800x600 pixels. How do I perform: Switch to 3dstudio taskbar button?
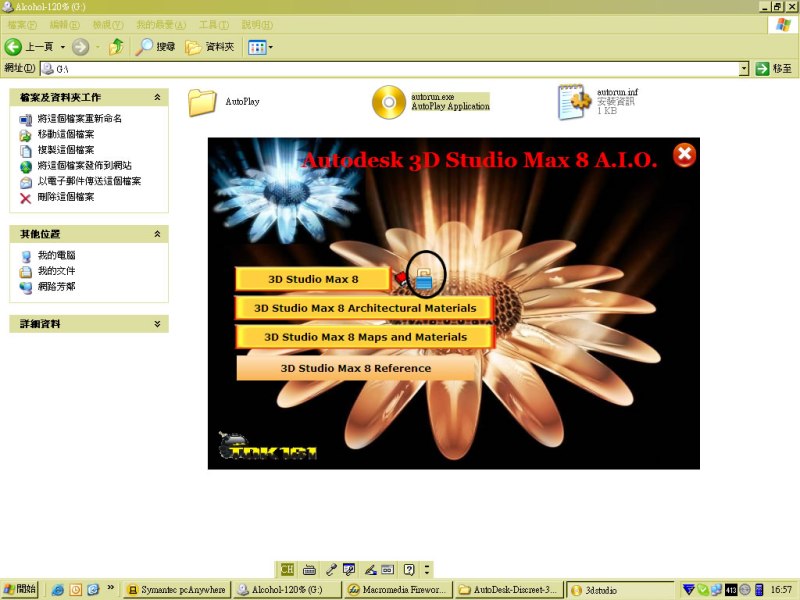[x=619, y=590]
